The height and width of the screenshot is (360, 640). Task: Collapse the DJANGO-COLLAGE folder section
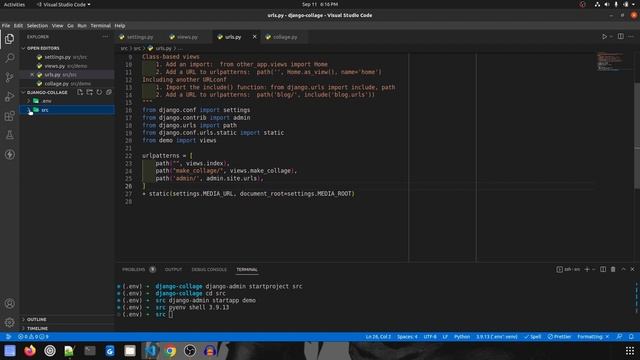(x=47, y=92)
